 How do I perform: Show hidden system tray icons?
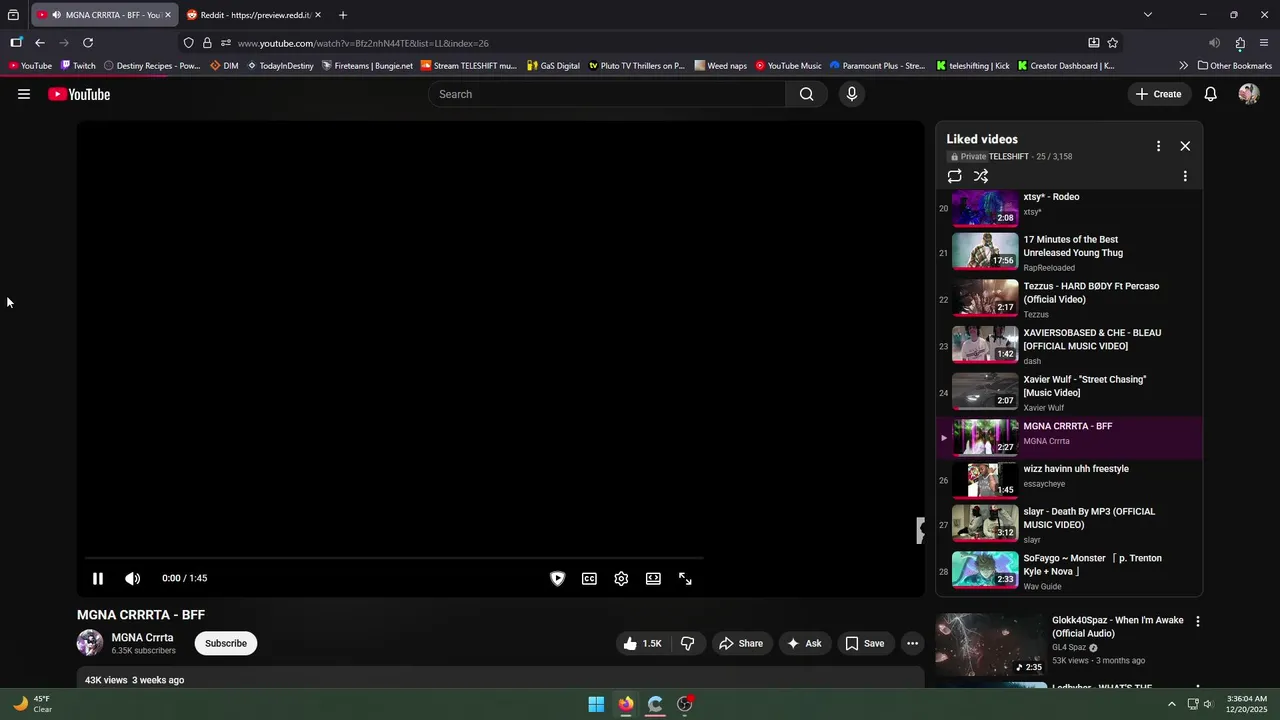(1172, 704)
